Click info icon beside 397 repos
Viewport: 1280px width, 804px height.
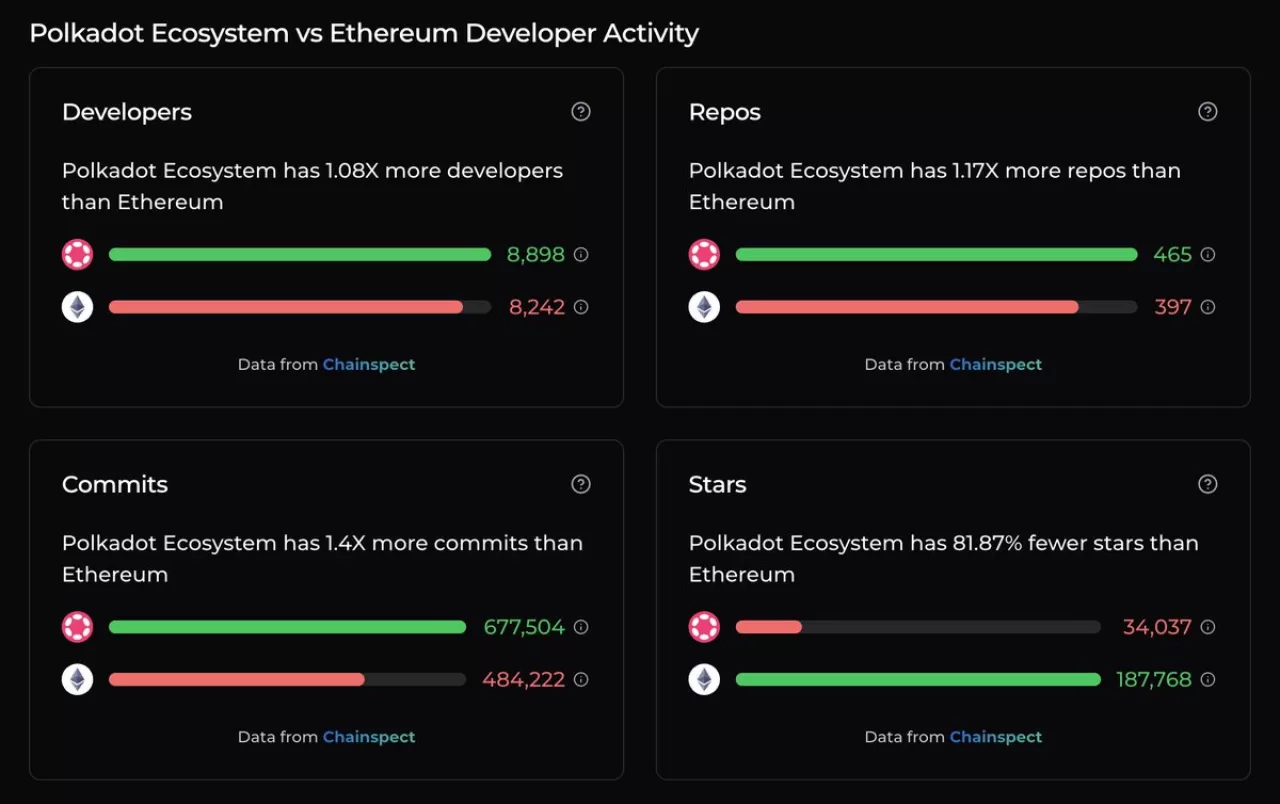coord(1208,307)
